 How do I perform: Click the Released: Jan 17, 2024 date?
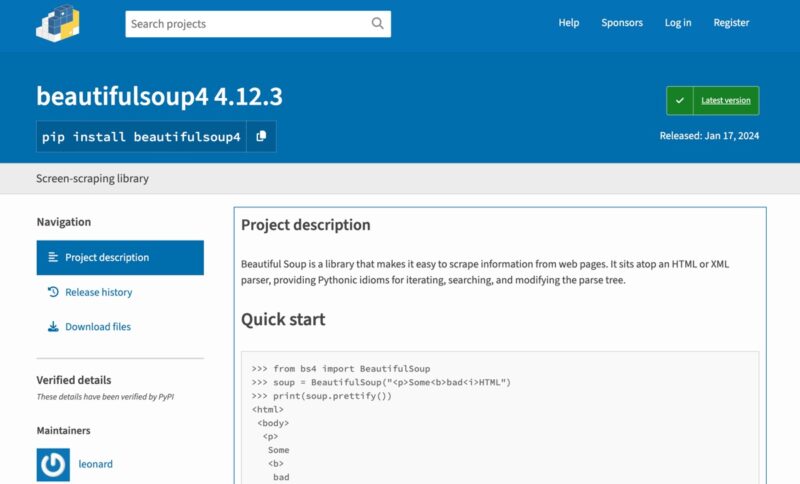[x=709, y=136]
